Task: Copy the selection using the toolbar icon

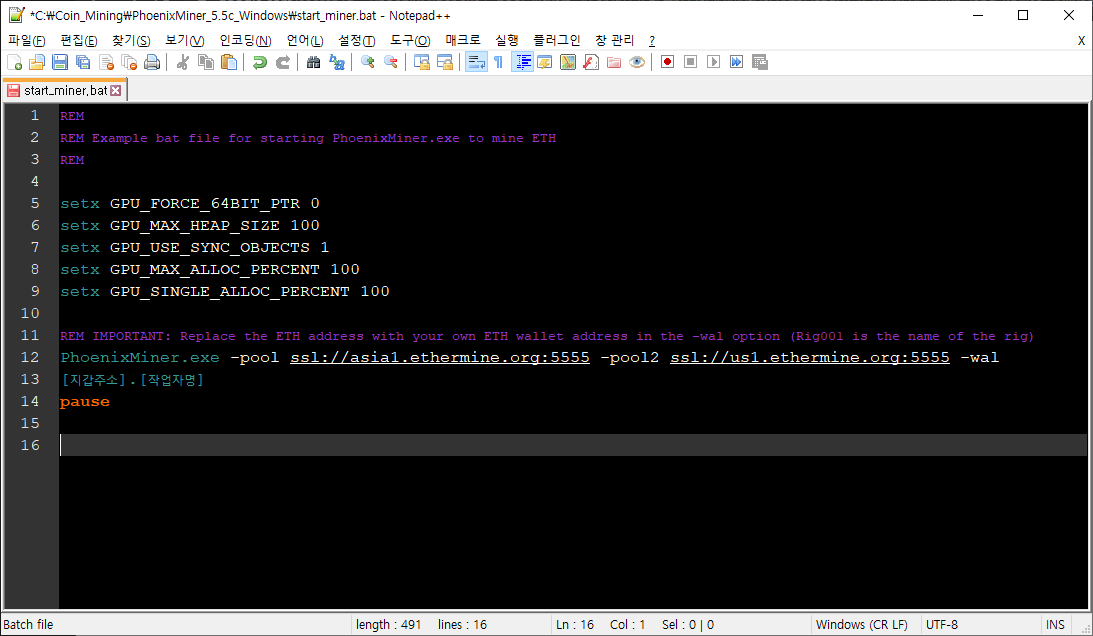Action: 206,62
